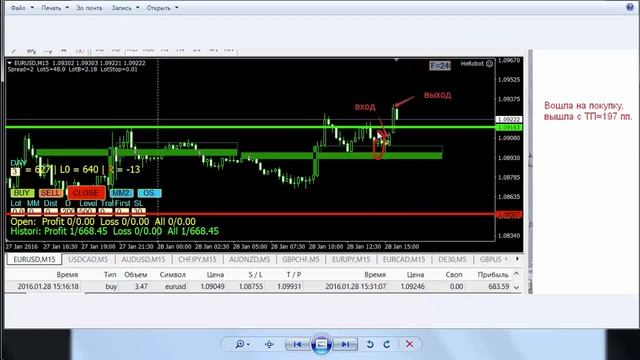This screenshot has width=640, height=360.
Task: Click the D input field showing 200
Action: coord(67,211)
